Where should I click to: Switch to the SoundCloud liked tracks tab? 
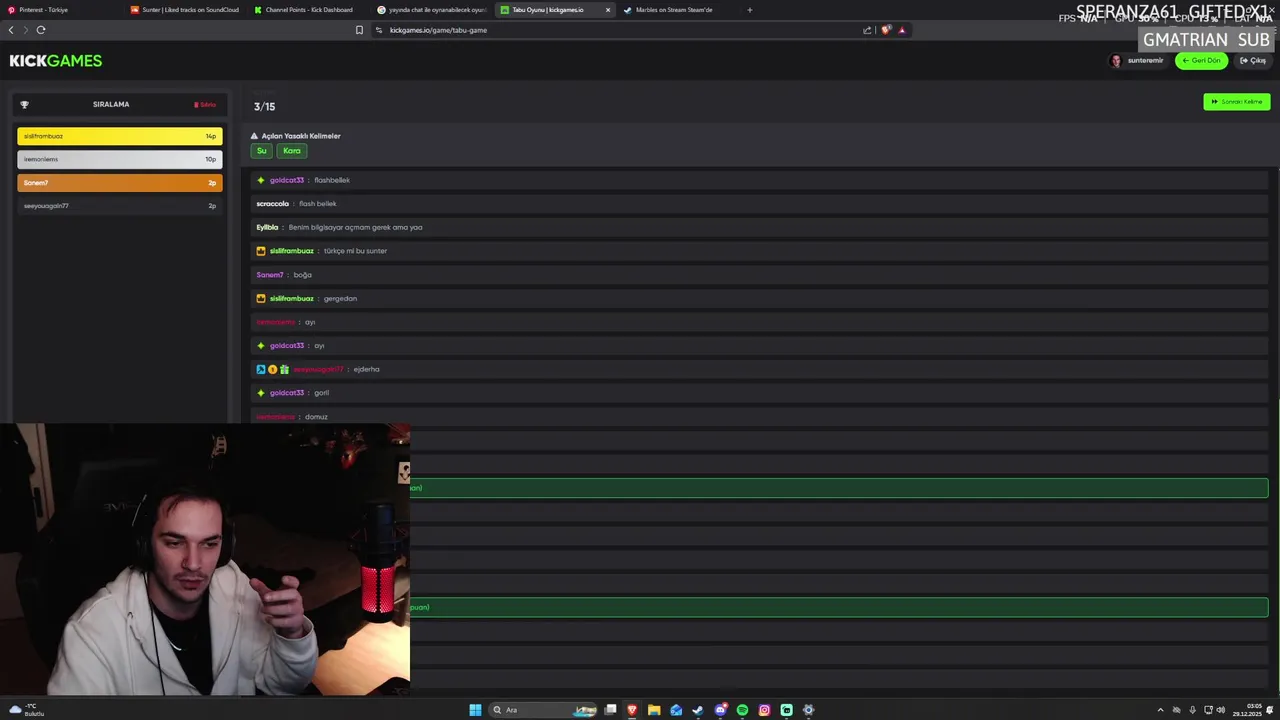click(185, 10)
